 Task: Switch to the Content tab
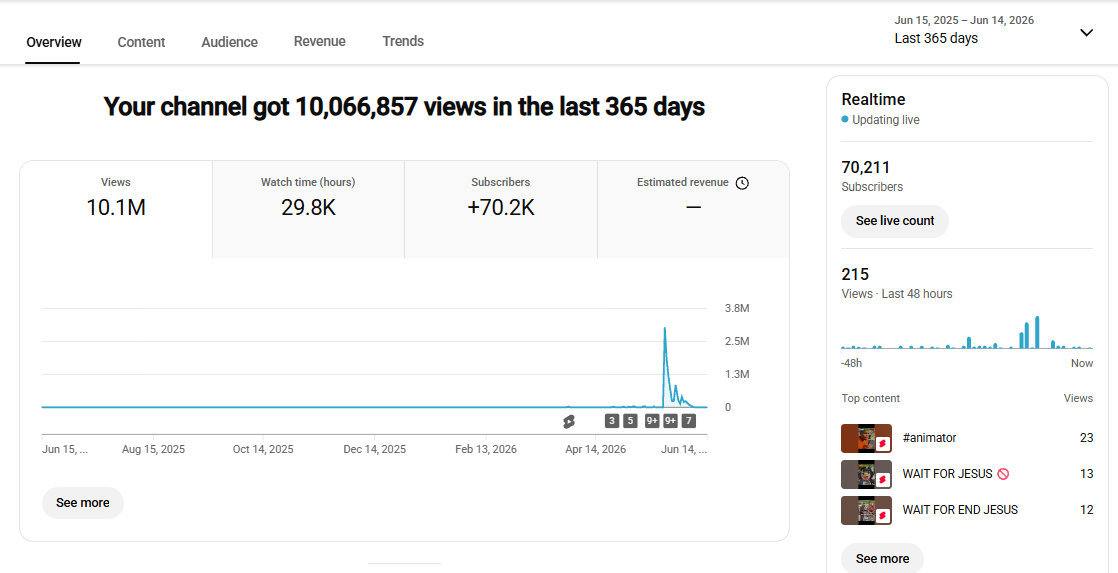click(141, 42)
